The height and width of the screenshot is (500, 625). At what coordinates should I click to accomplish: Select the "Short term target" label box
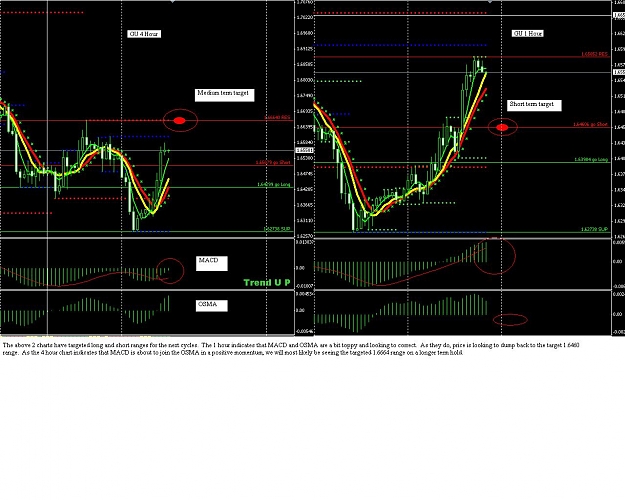tap(535, 105)
